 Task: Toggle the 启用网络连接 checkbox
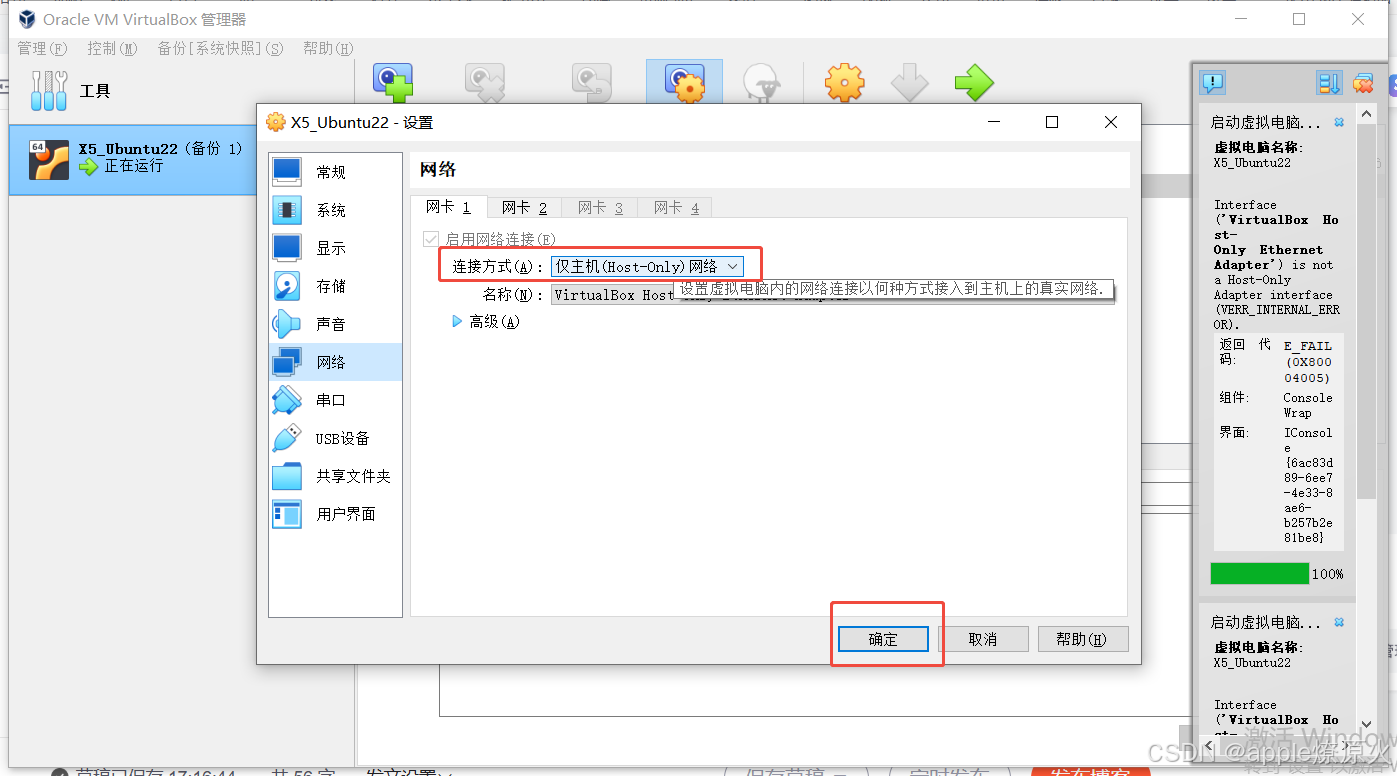pyautogui.click(x=431, y=239)
